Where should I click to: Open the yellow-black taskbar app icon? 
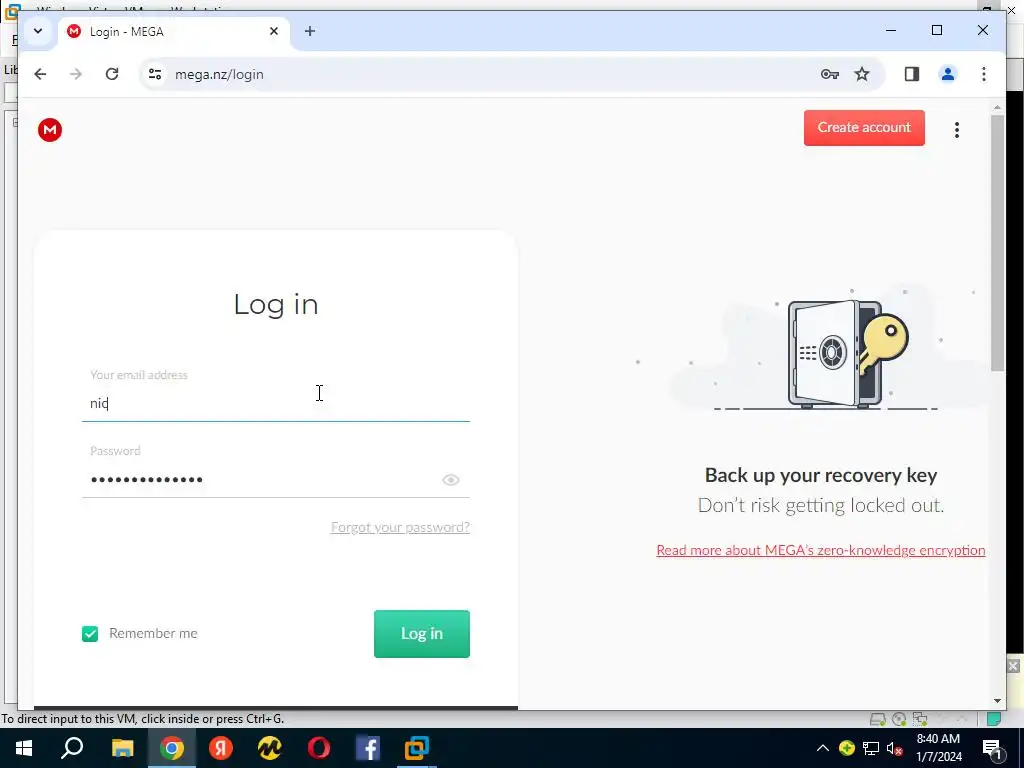click(270, 748)
